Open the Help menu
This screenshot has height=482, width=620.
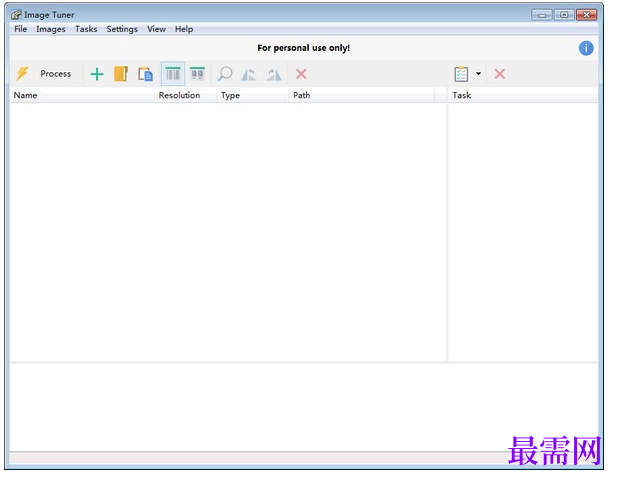pyautogui.click(x=184, y=29)
